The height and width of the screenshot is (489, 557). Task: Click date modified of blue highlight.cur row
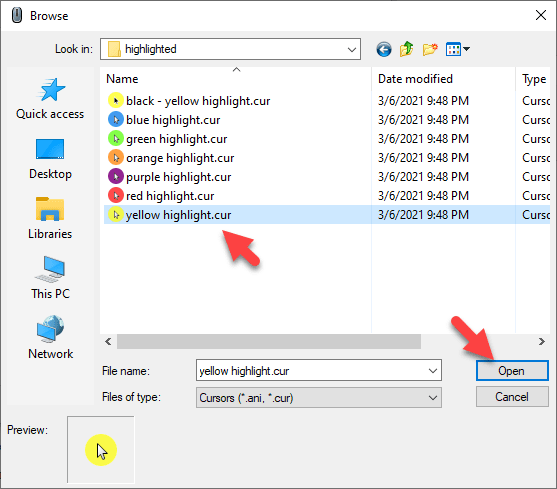(423, 120)
